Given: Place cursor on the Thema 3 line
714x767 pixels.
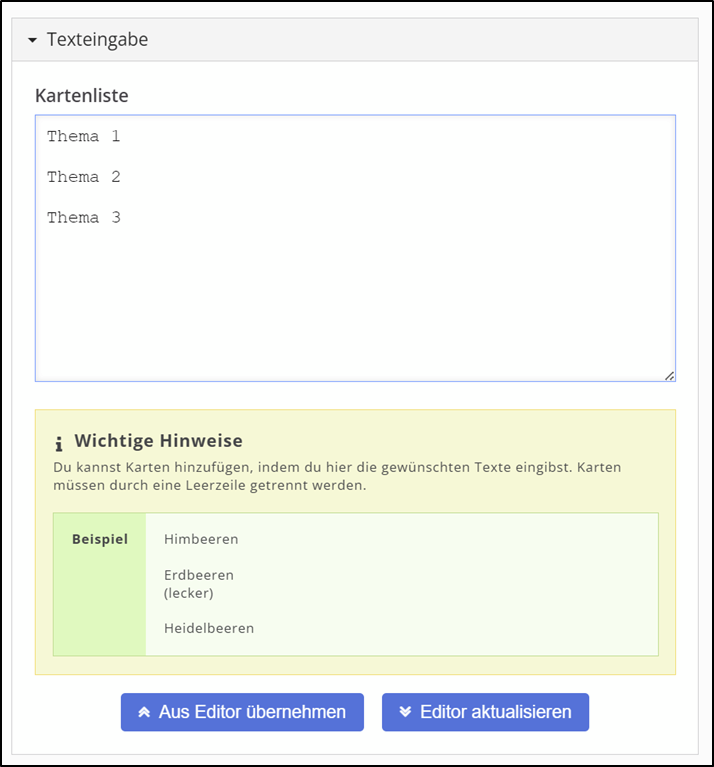Looking at the screenshot, I should click(x=83, y=217).
